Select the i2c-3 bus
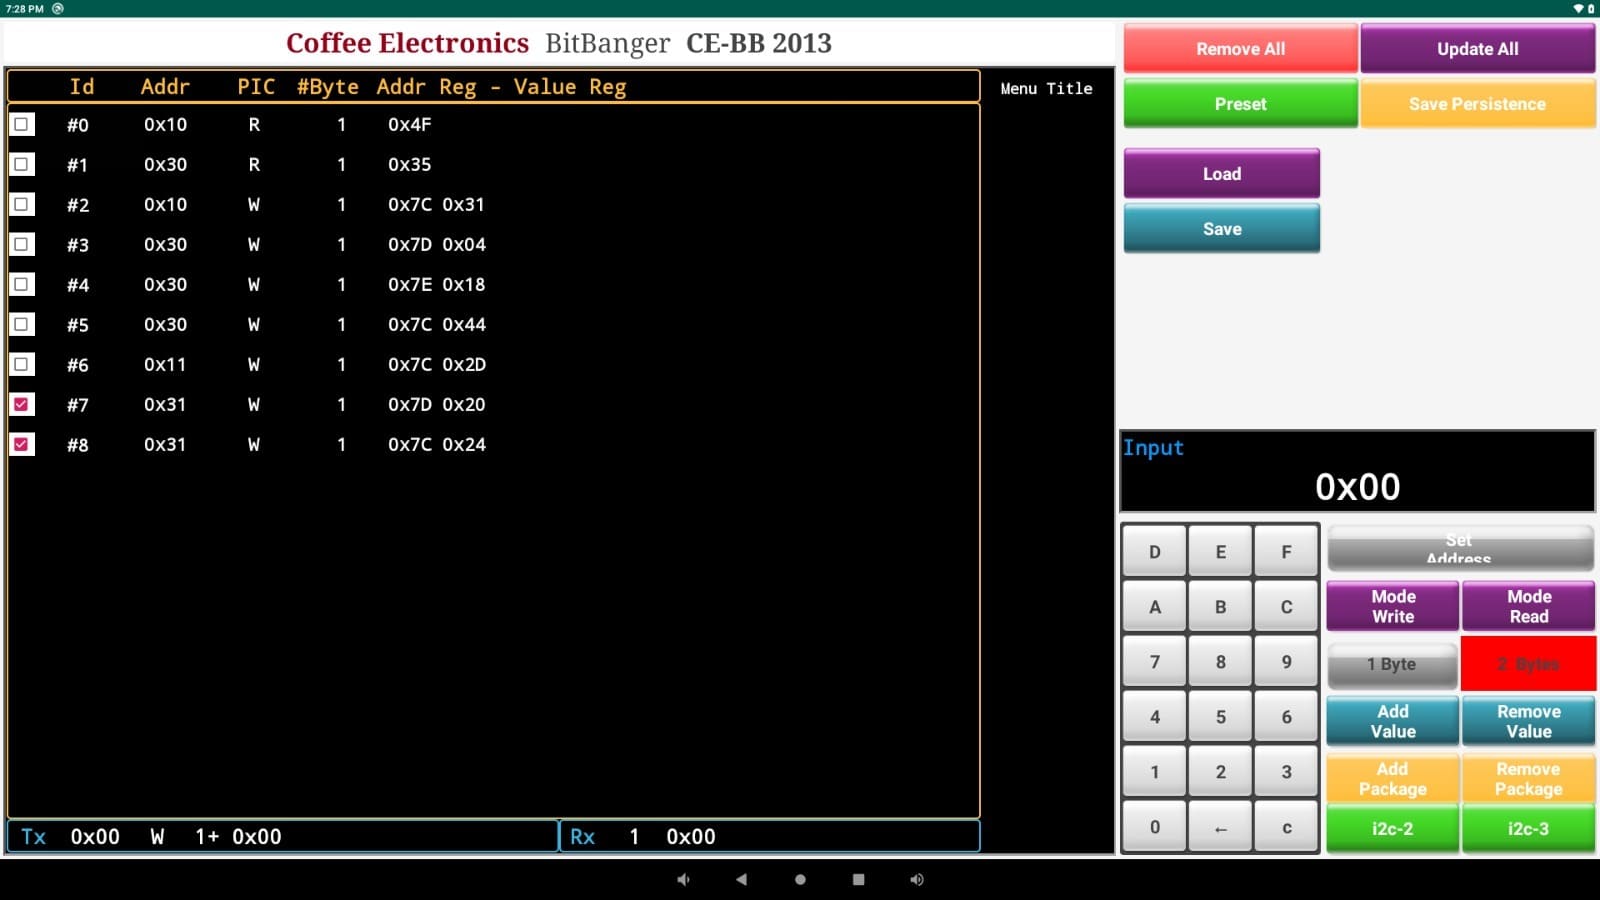The height and width of the screenshot is (900, 1600). tap(1529, 829)
